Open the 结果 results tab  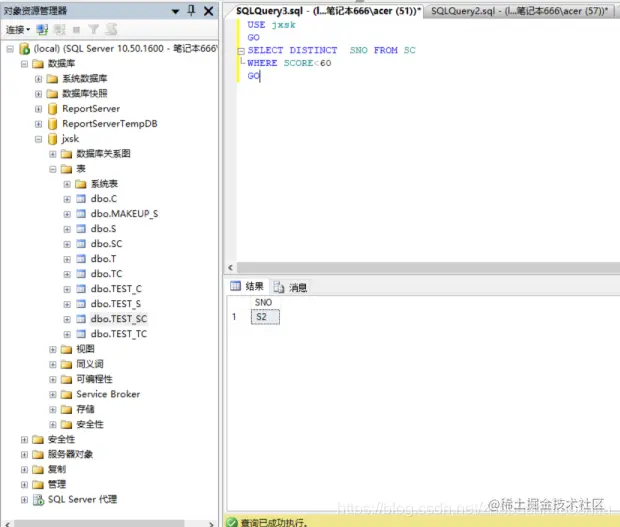[x=247, y=286]
